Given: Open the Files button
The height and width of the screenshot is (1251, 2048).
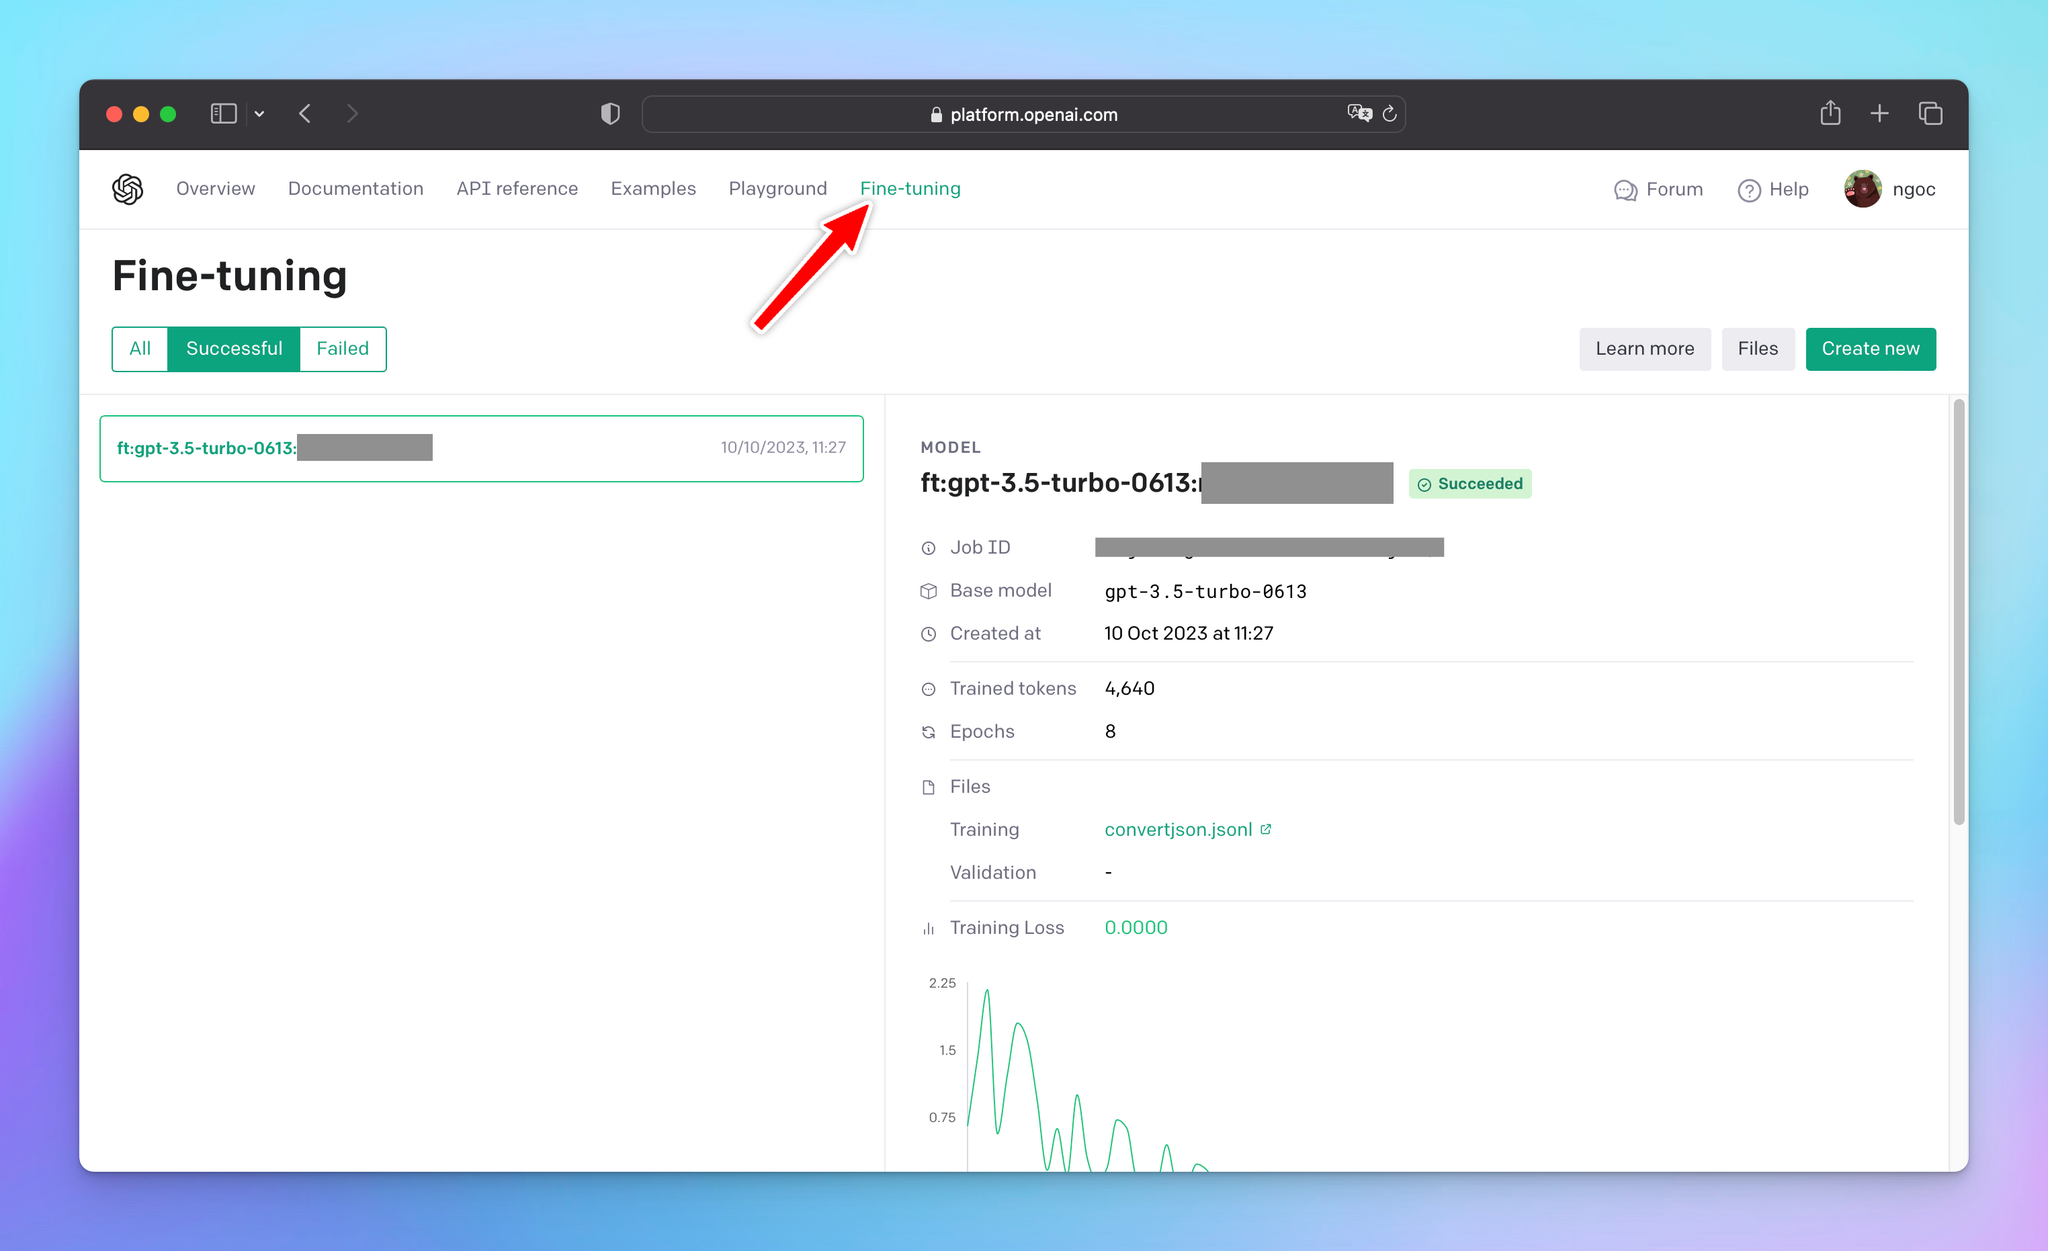Looking at the screenshot, I should click(x=1758, y=349).
